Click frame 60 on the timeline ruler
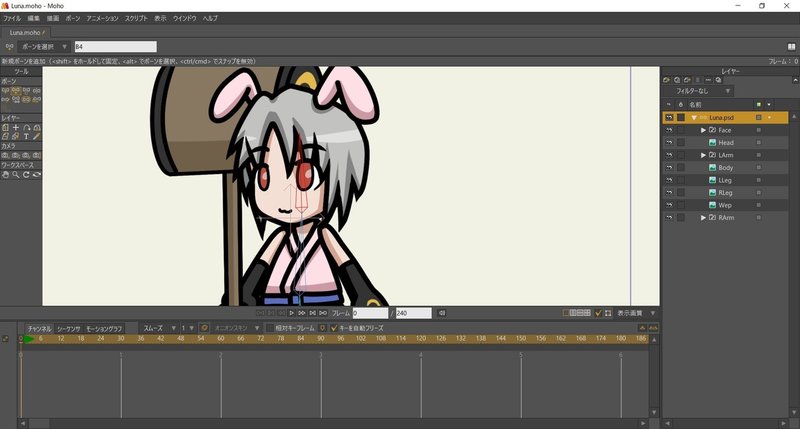The image size is (800, 429). pyautogui.click(x=220, y=339)
